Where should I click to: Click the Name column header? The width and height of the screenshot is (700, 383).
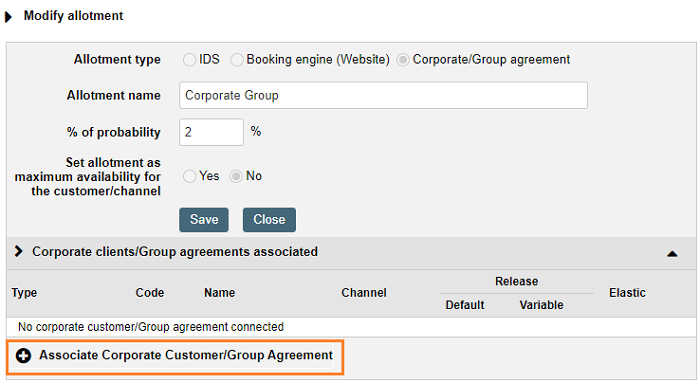tap(220, 293)
